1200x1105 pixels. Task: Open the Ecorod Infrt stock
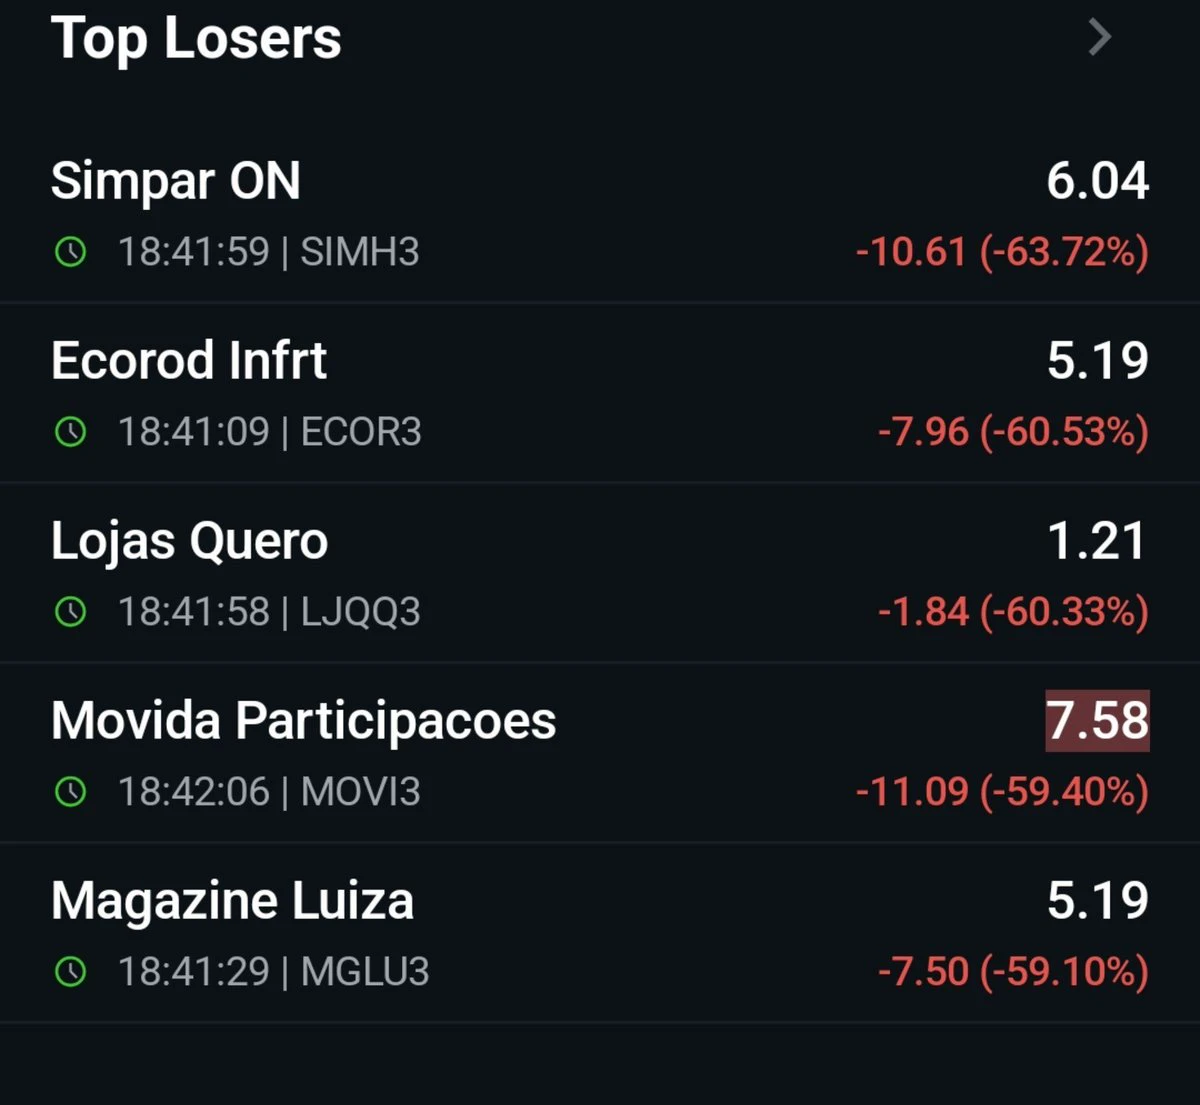coord(600,393)
